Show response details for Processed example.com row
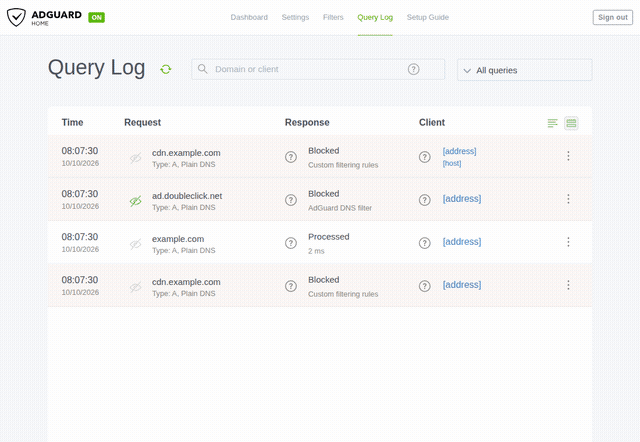The image size is (640, 442). coord(291,243)
